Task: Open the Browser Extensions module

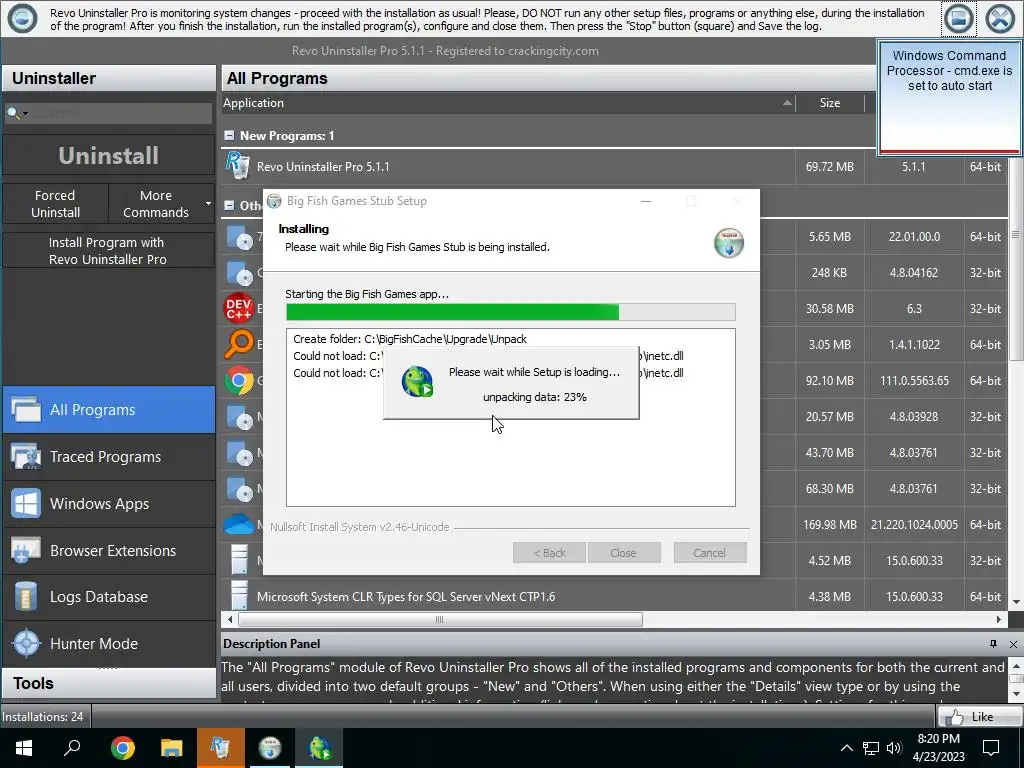Action: (108, 551)
